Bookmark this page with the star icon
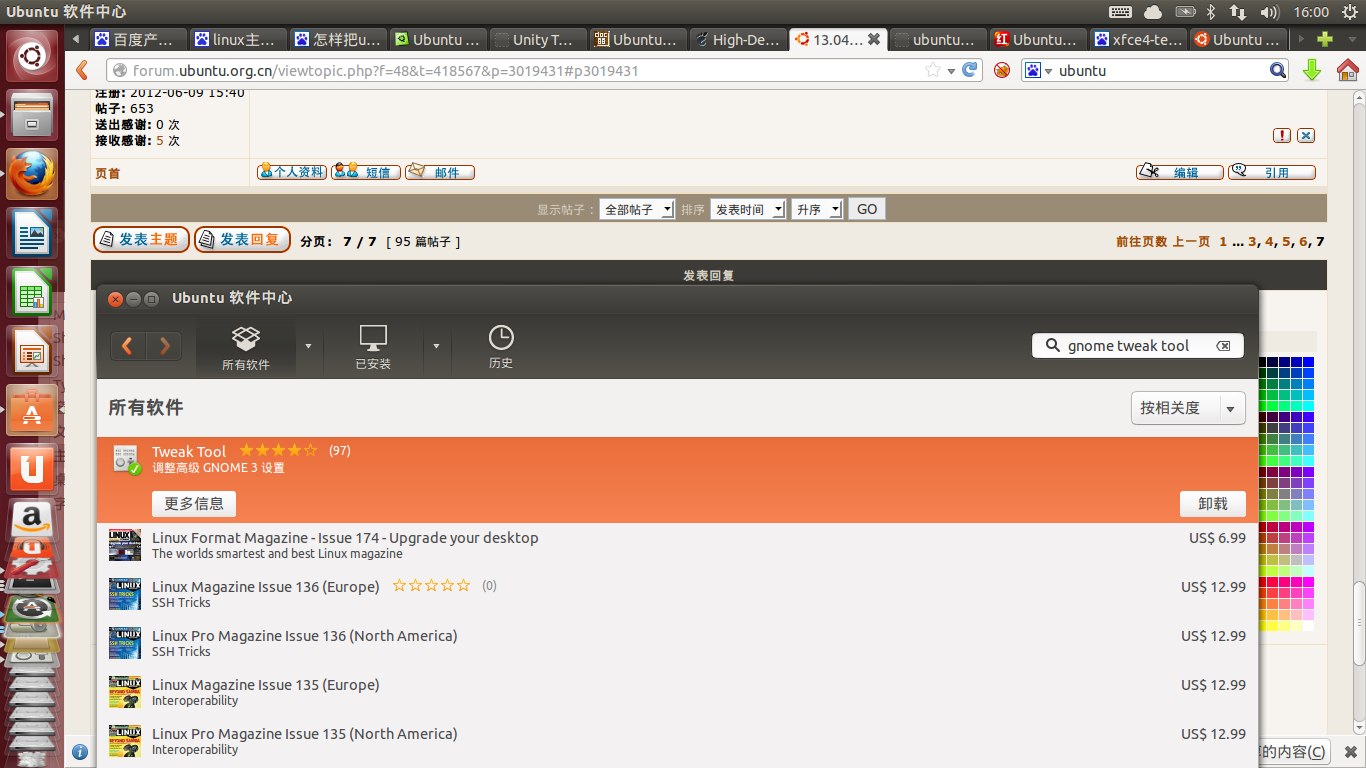The height and width of the screenshot is (768, 1366). click(x=933, y=70)
